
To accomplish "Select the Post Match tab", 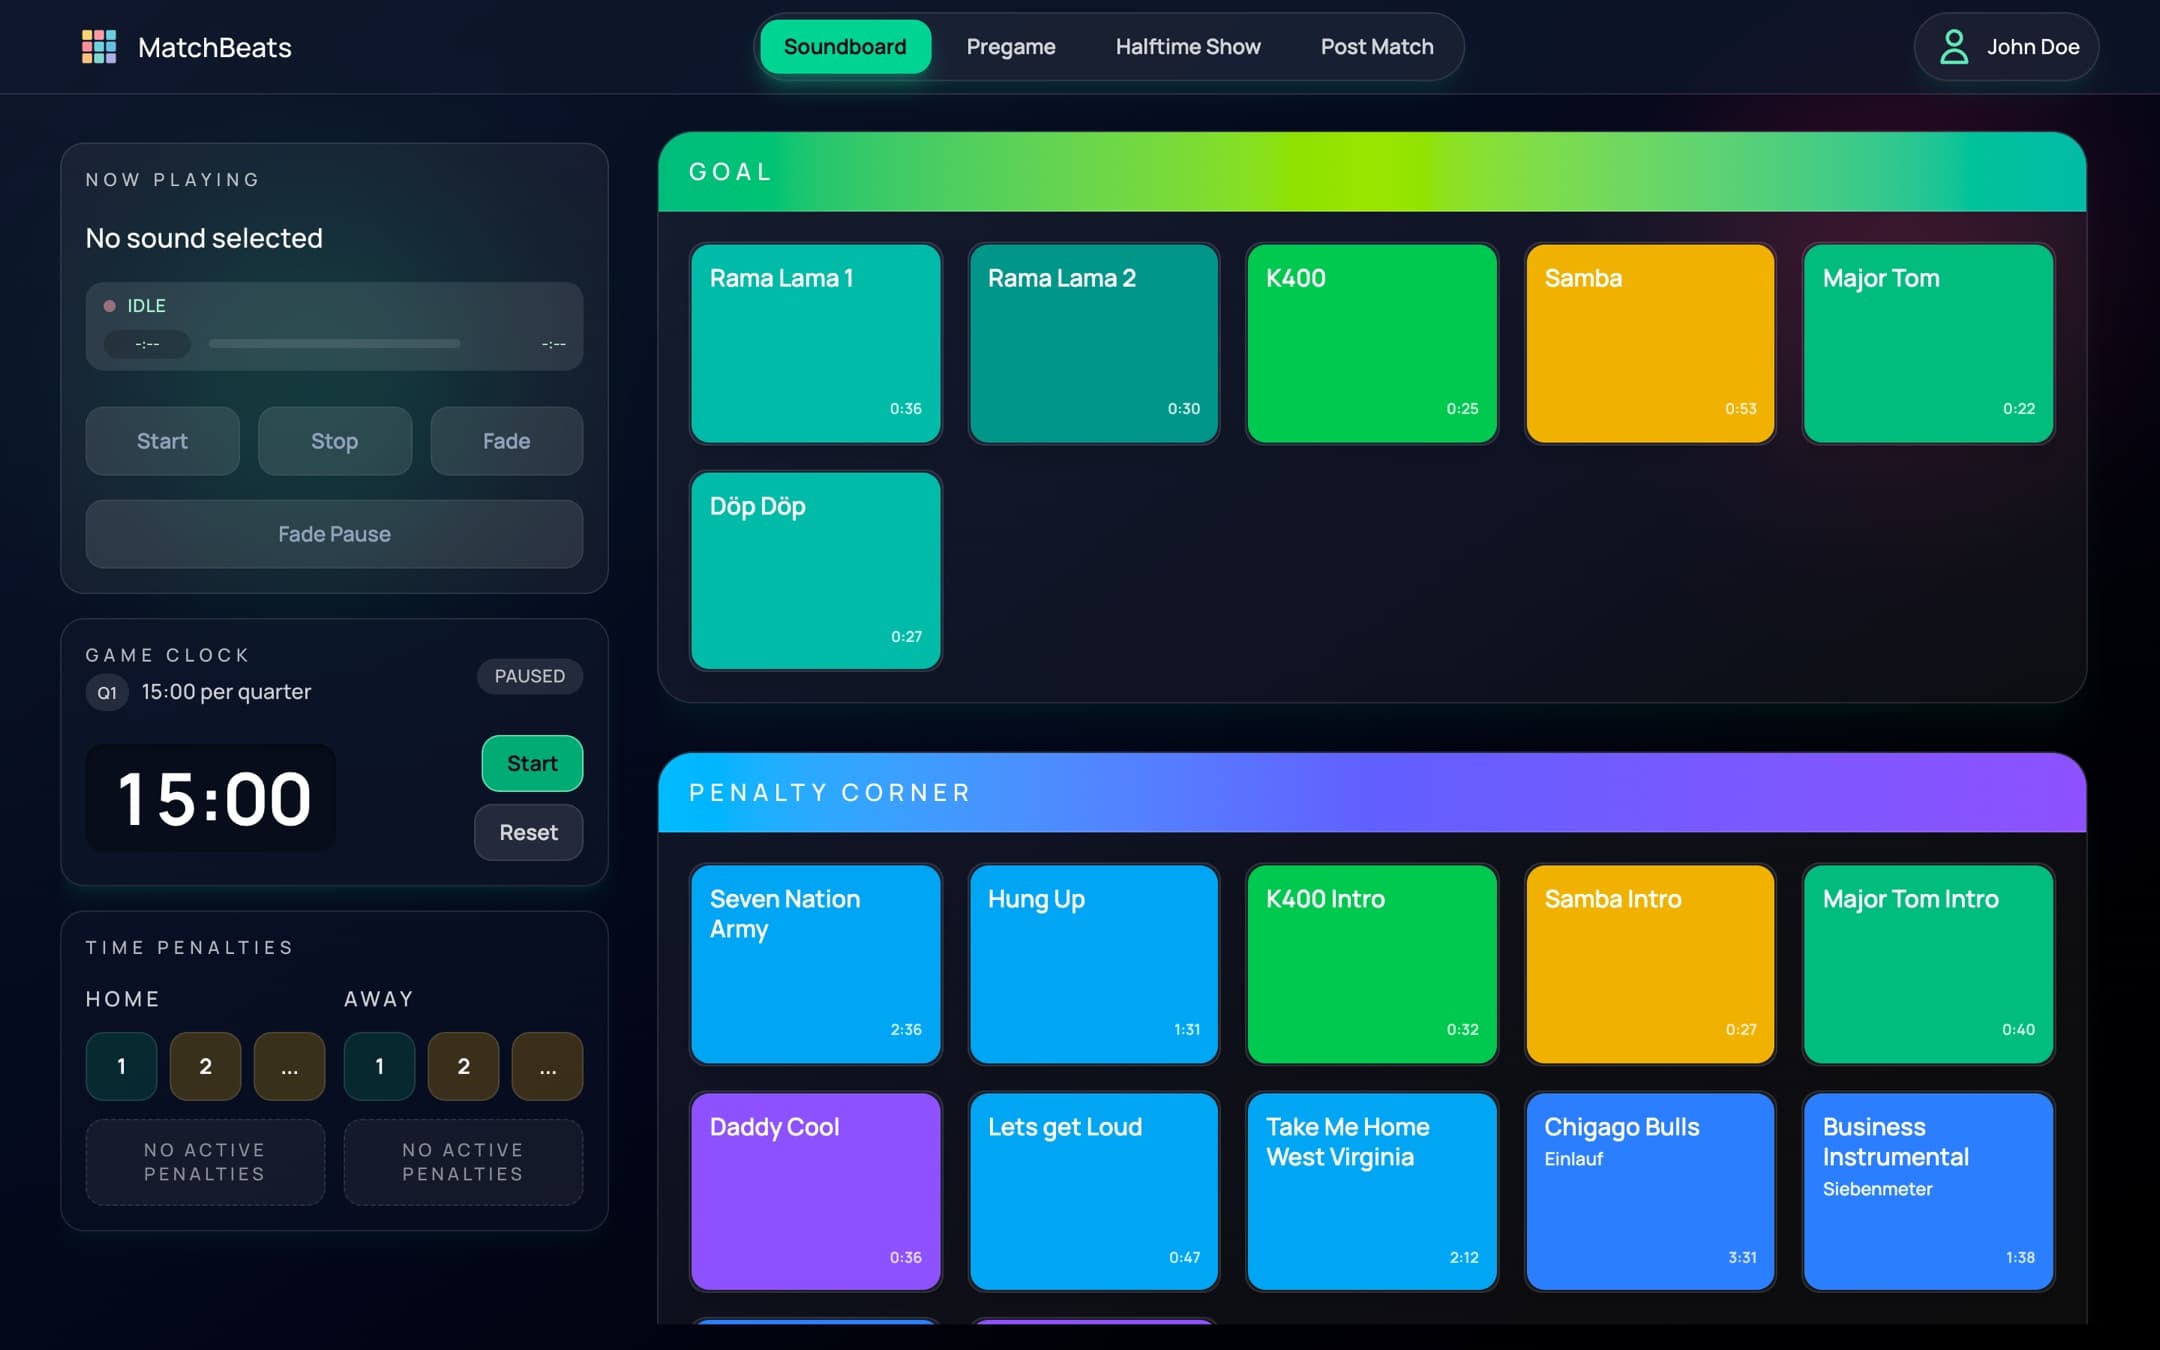I will (x=1376, y=47).
